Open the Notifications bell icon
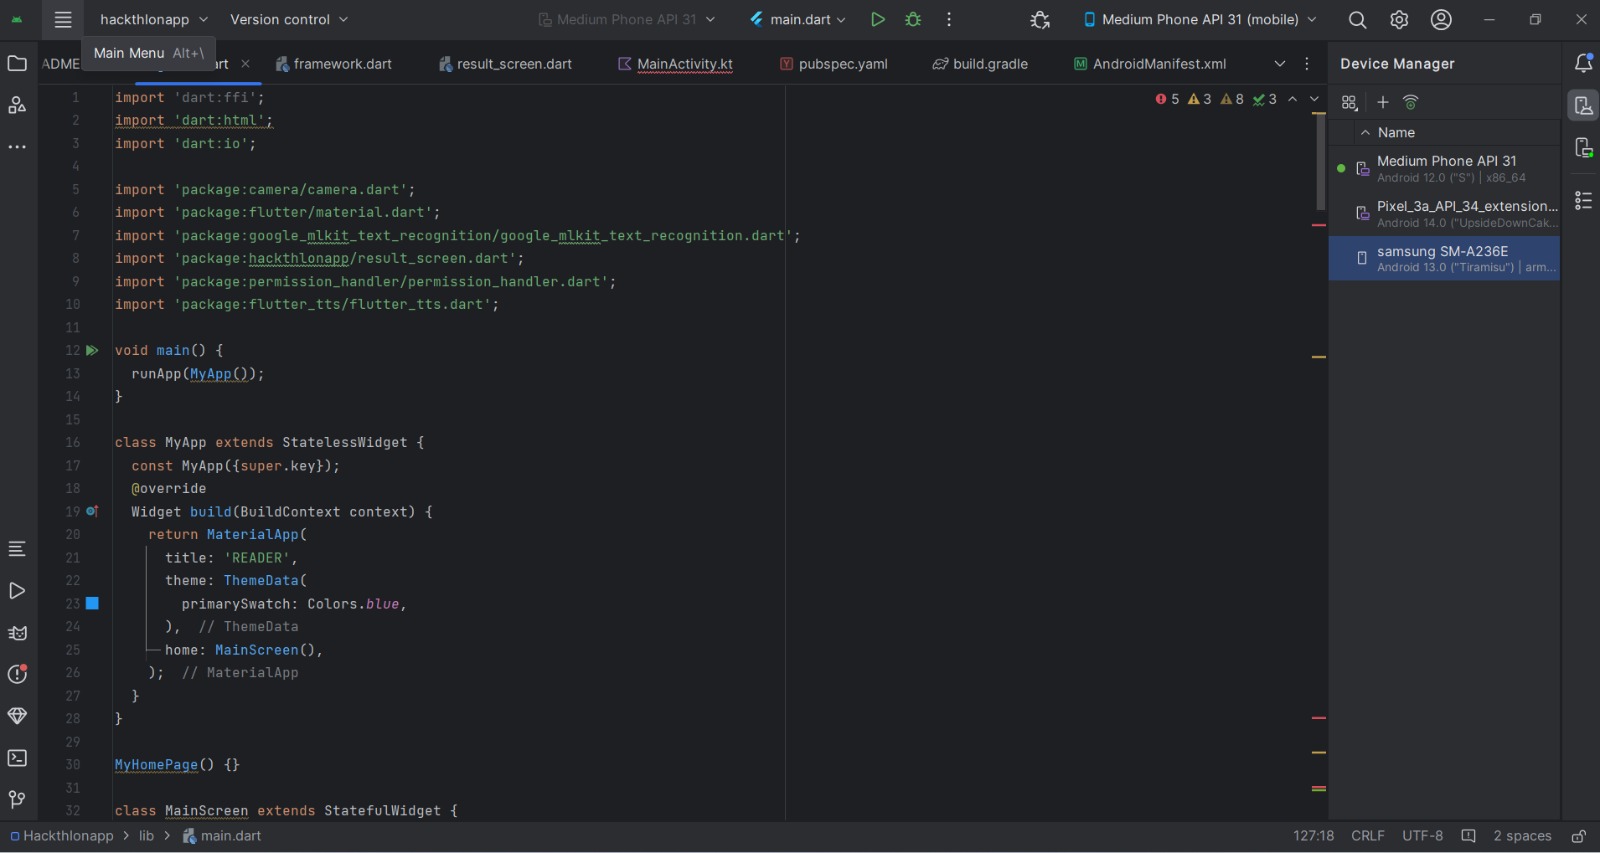 point(1583,63)
